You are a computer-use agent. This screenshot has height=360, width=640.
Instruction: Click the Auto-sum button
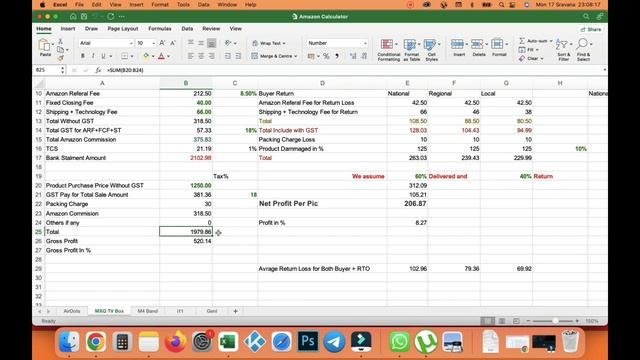point(535,41)
